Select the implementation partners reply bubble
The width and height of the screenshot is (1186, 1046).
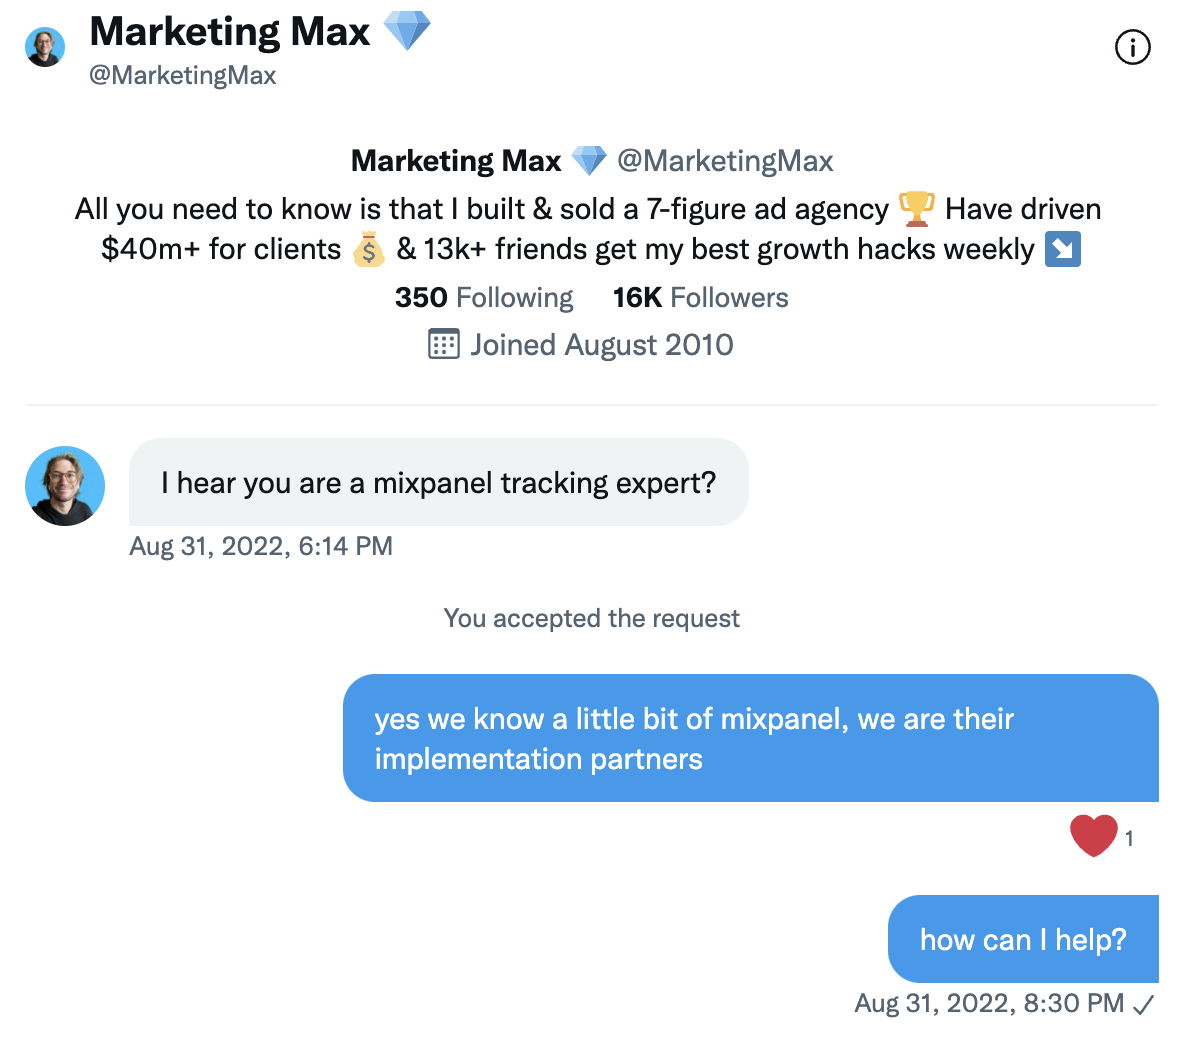[x=750, y=738]
